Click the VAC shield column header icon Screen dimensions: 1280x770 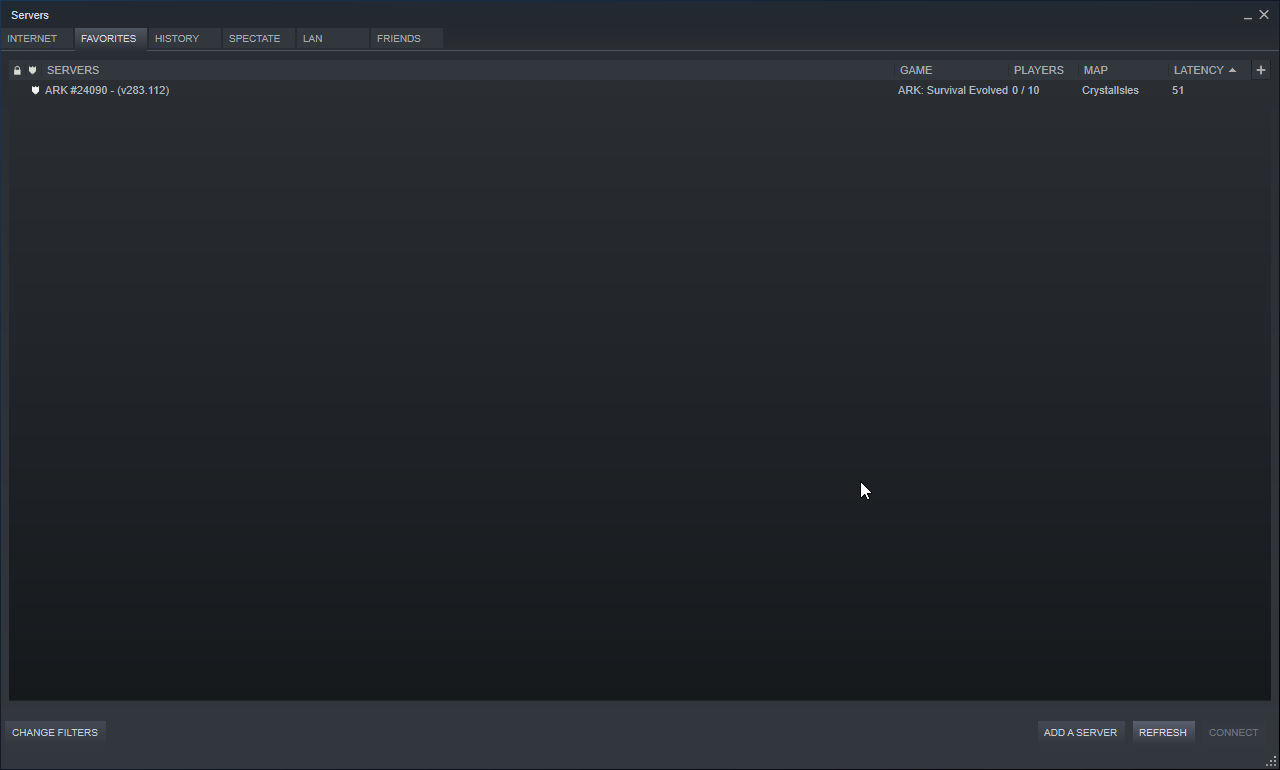click(x=33, y=70)
